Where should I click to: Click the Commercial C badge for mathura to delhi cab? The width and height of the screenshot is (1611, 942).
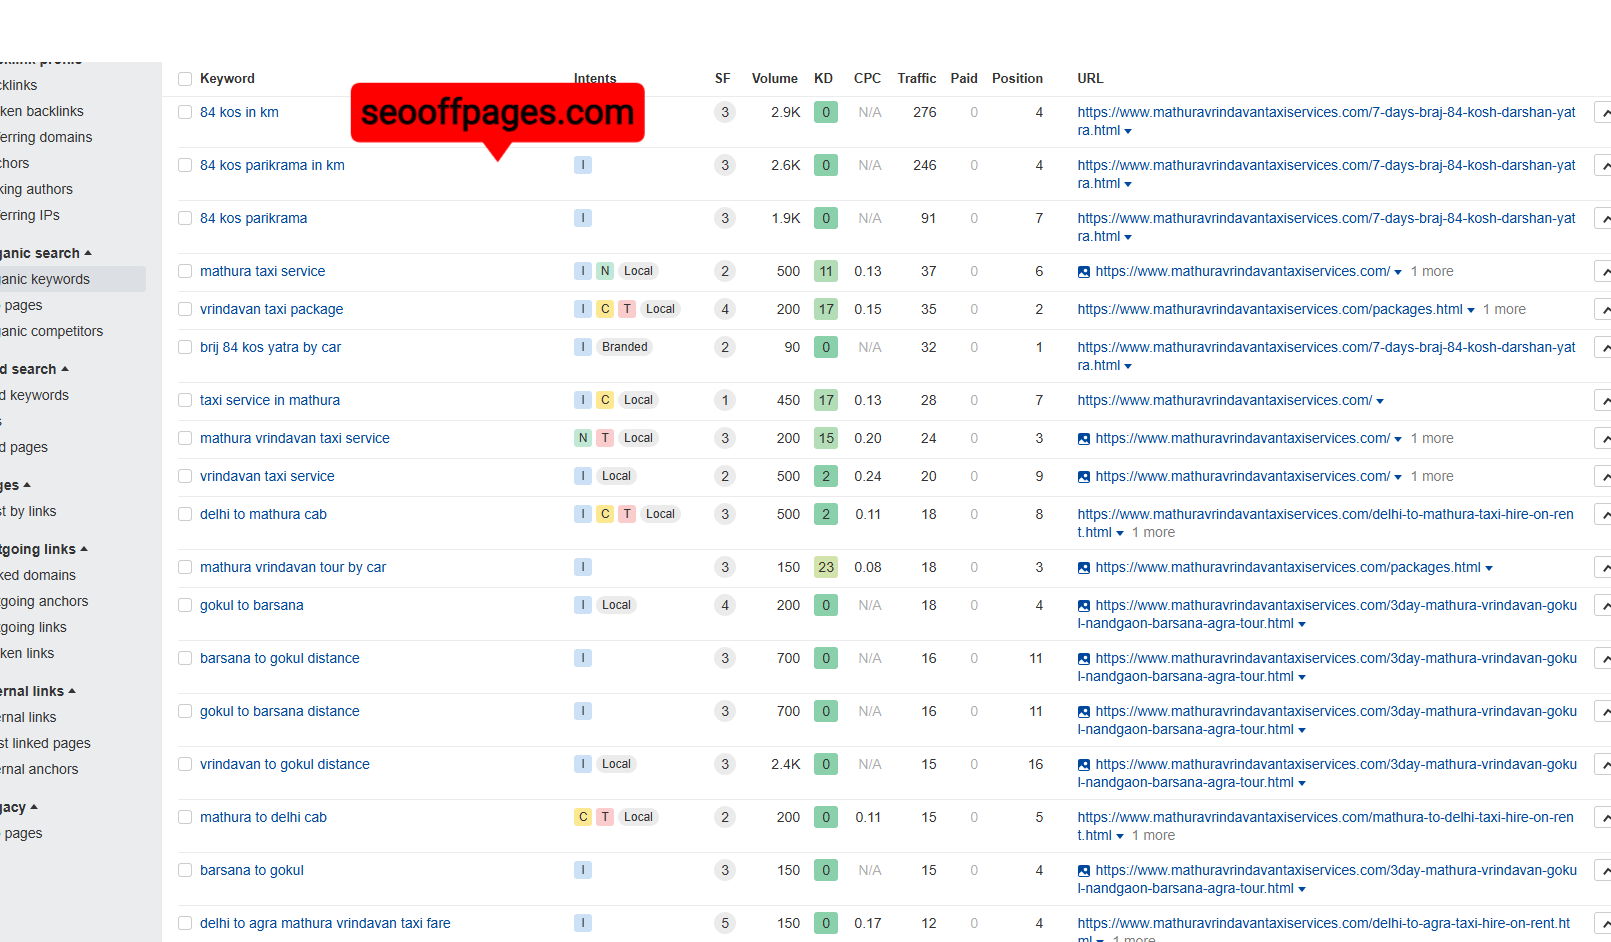coord(583,817)
